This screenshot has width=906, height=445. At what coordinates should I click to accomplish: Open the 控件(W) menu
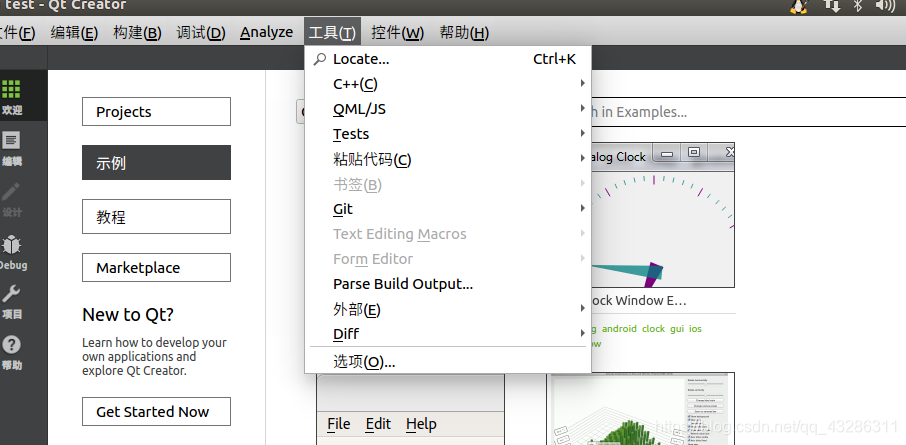[398, 32]
